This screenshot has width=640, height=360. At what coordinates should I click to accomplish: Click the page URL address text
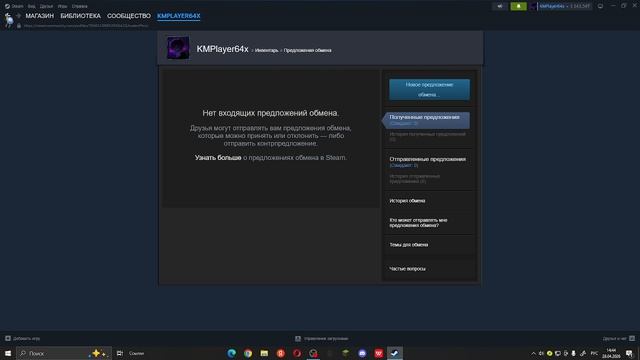[86, 26]
